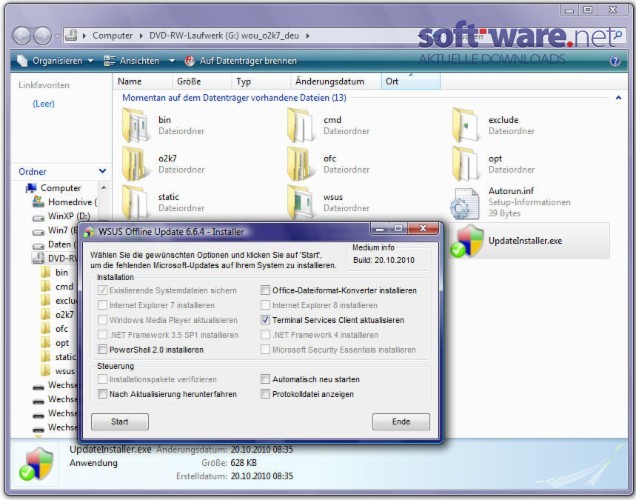Click Existierende Systemdateien sichern checkbox
The height and width of the screenshot is (500, 636).
click(x=103, y=290)
